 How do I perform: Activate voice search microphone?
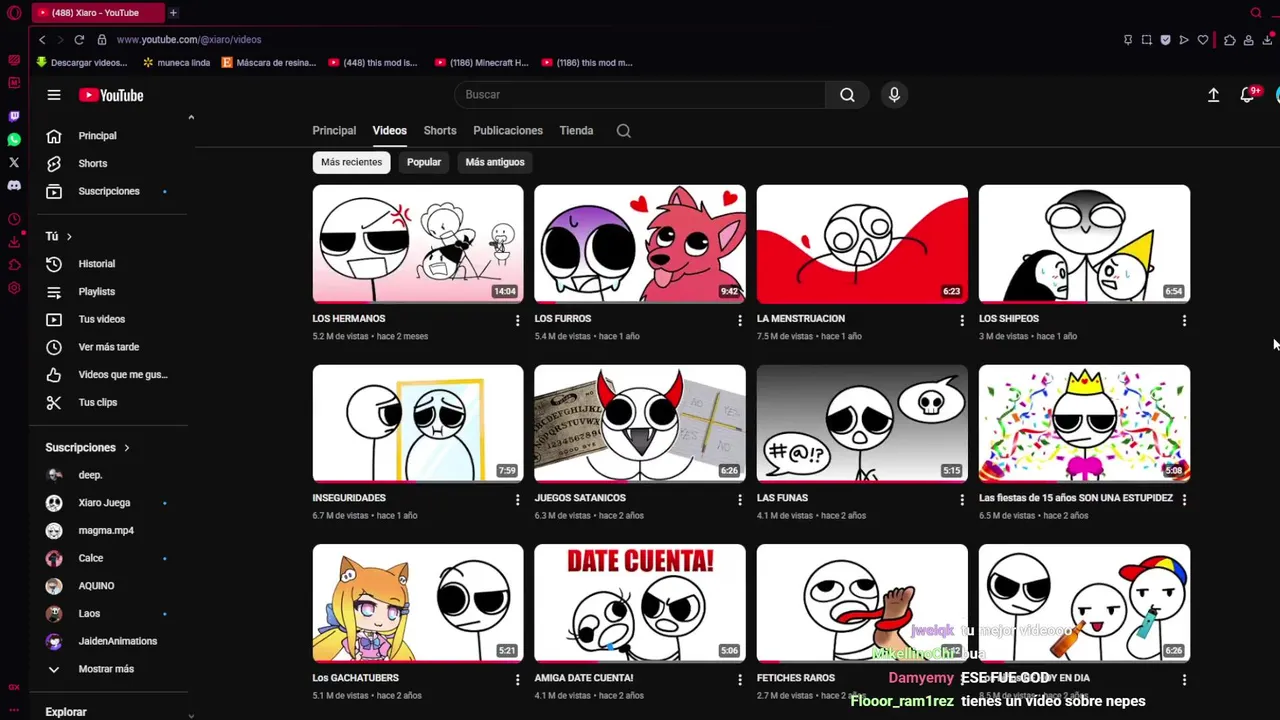click(x=894, y=95)
